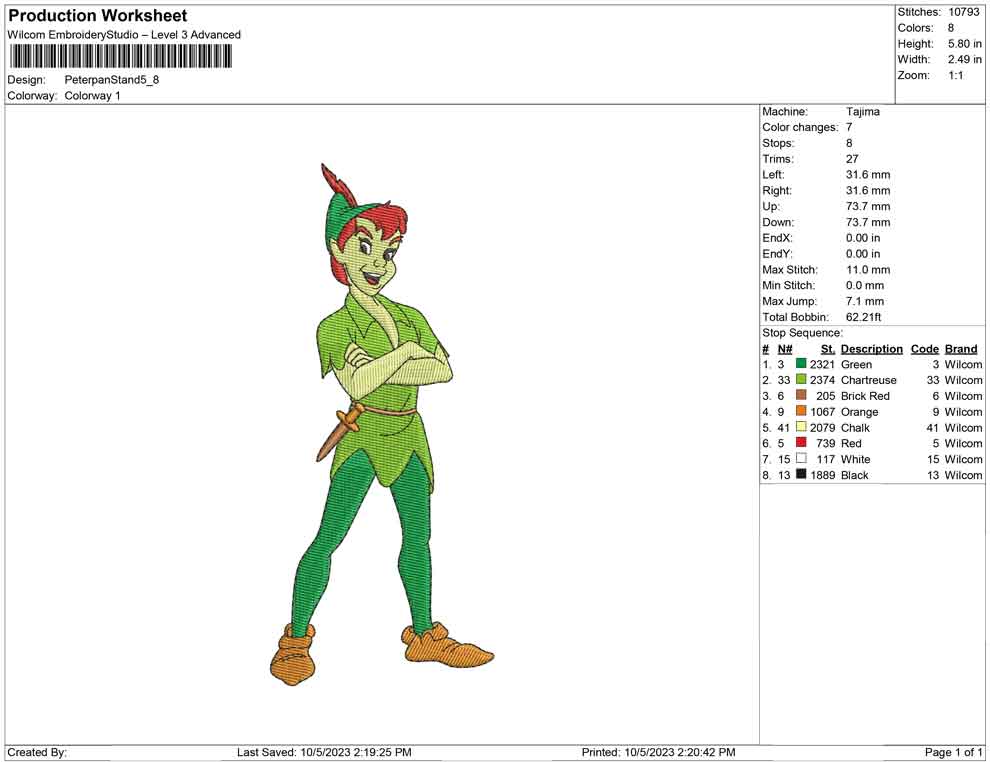This screenshot has height=762, width=990.
Task: Click the 'Page 1 of 1' footer text
Action: click(953, 752)
